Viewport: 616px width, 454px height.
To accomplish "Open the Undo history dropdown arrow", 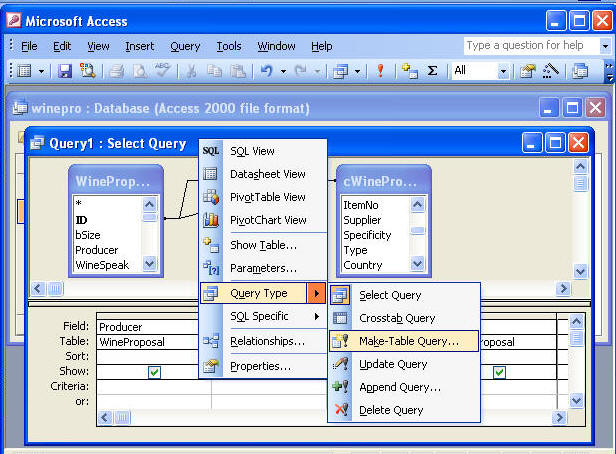I will (x=283, y=71).
